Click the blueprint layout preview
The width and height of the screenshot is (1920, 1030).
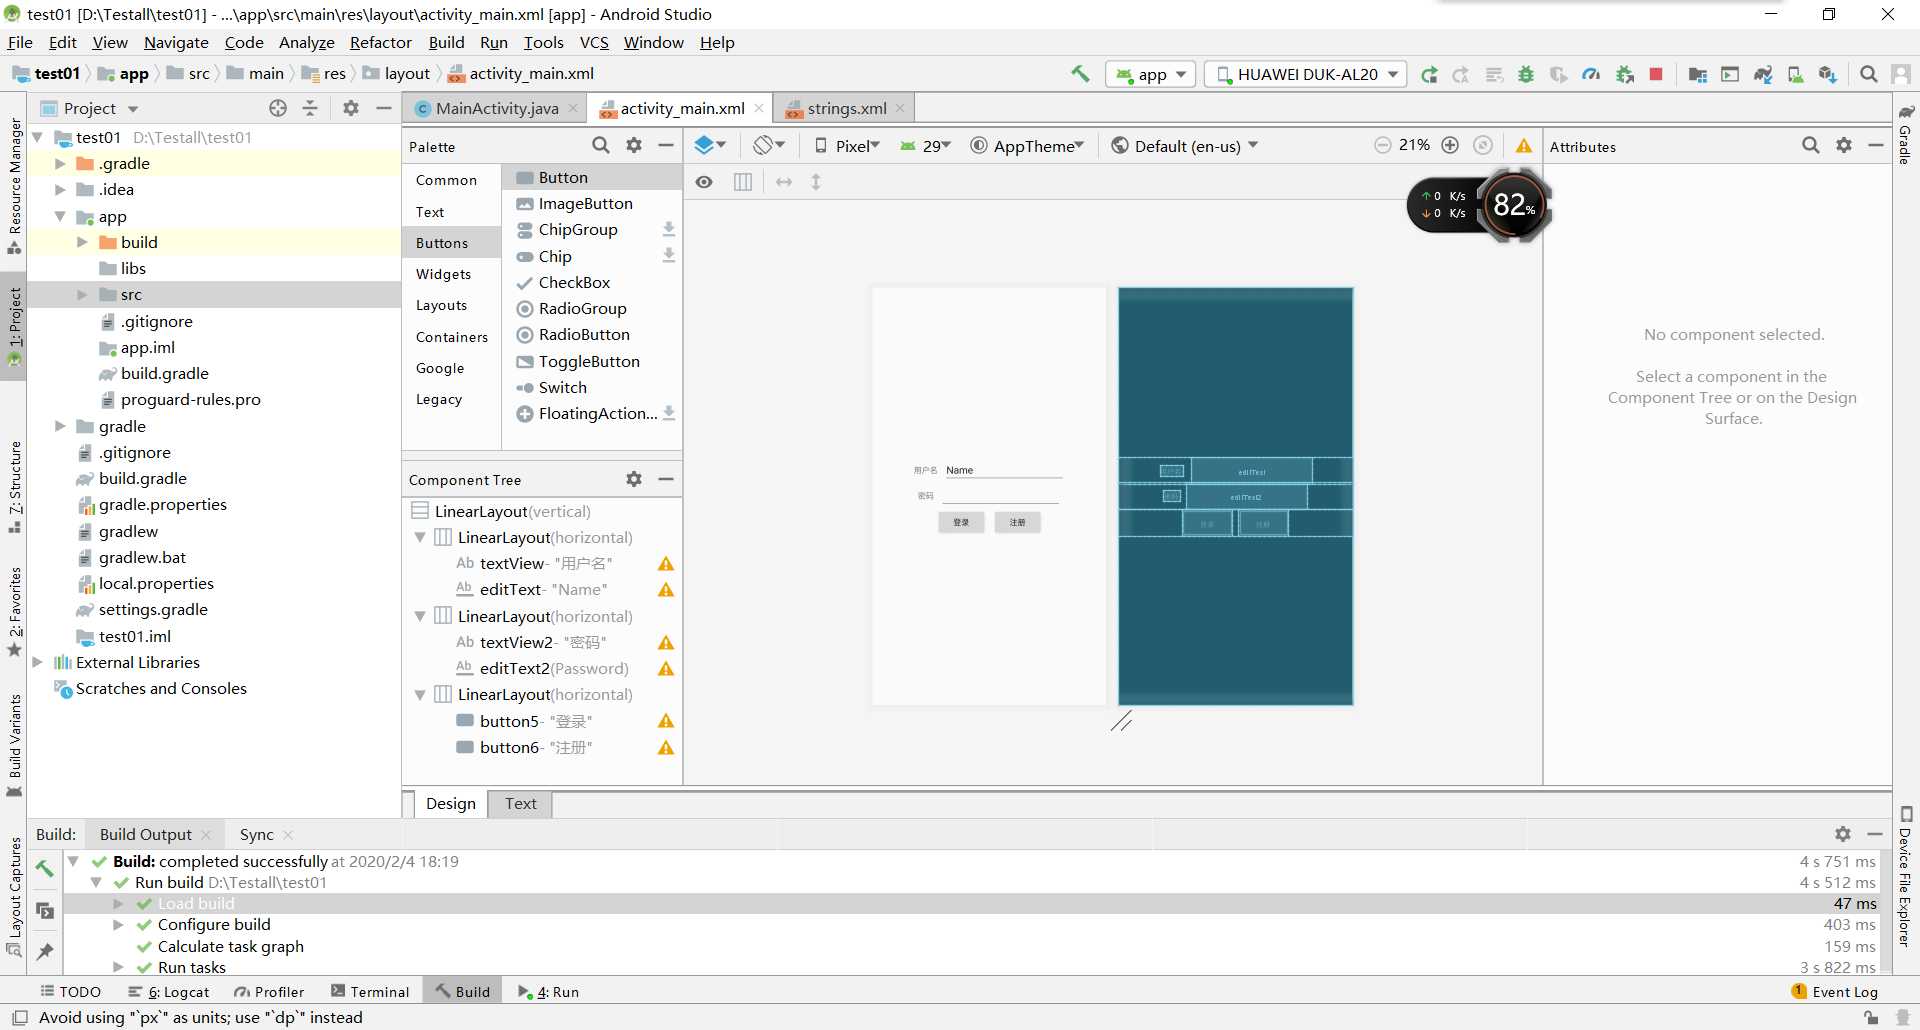pyautogui.click(x=1235, y=496)
